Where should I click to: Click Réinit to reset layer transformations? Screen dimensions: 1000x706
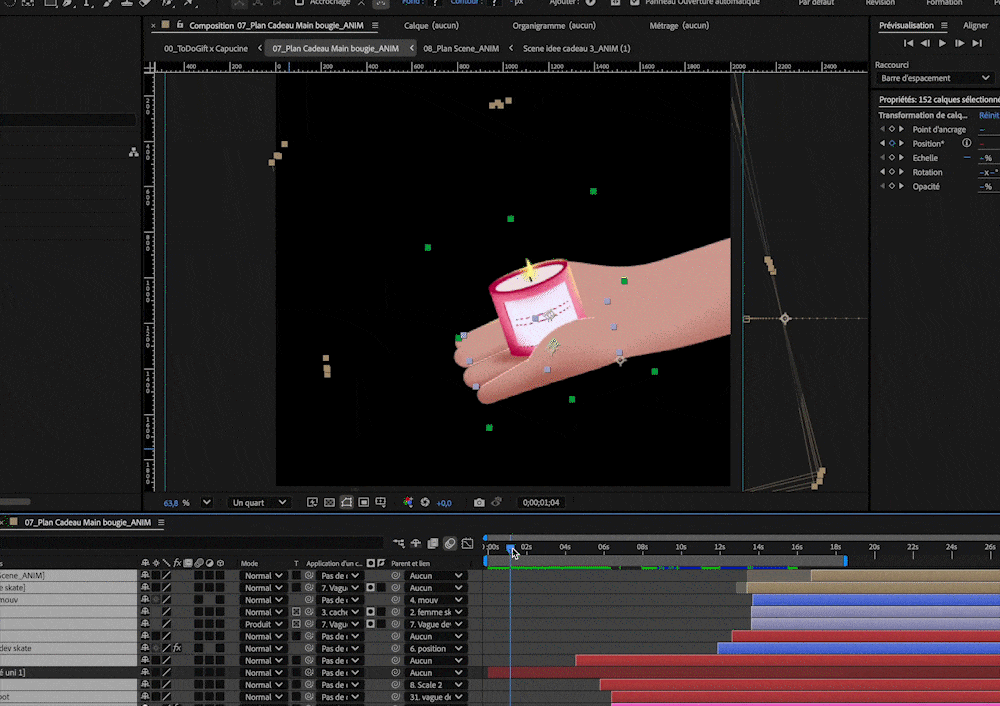coord(989,116)
